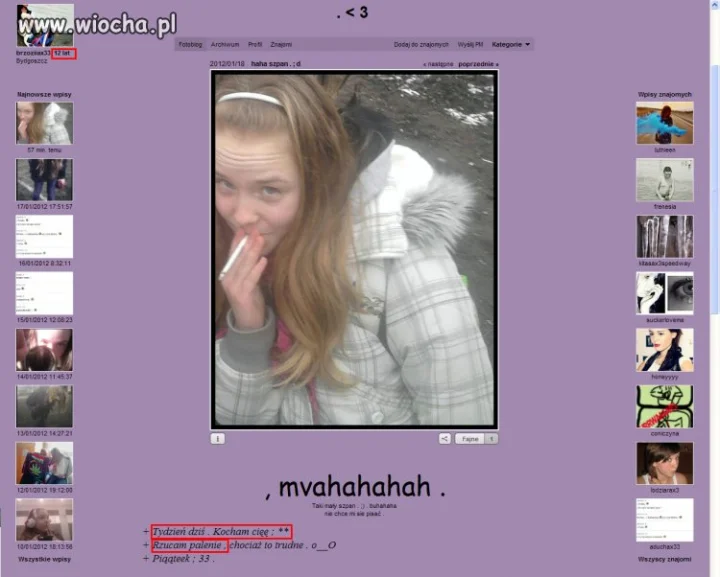Click the Fajne like button
720x577 pixels.
pos(470,439)
